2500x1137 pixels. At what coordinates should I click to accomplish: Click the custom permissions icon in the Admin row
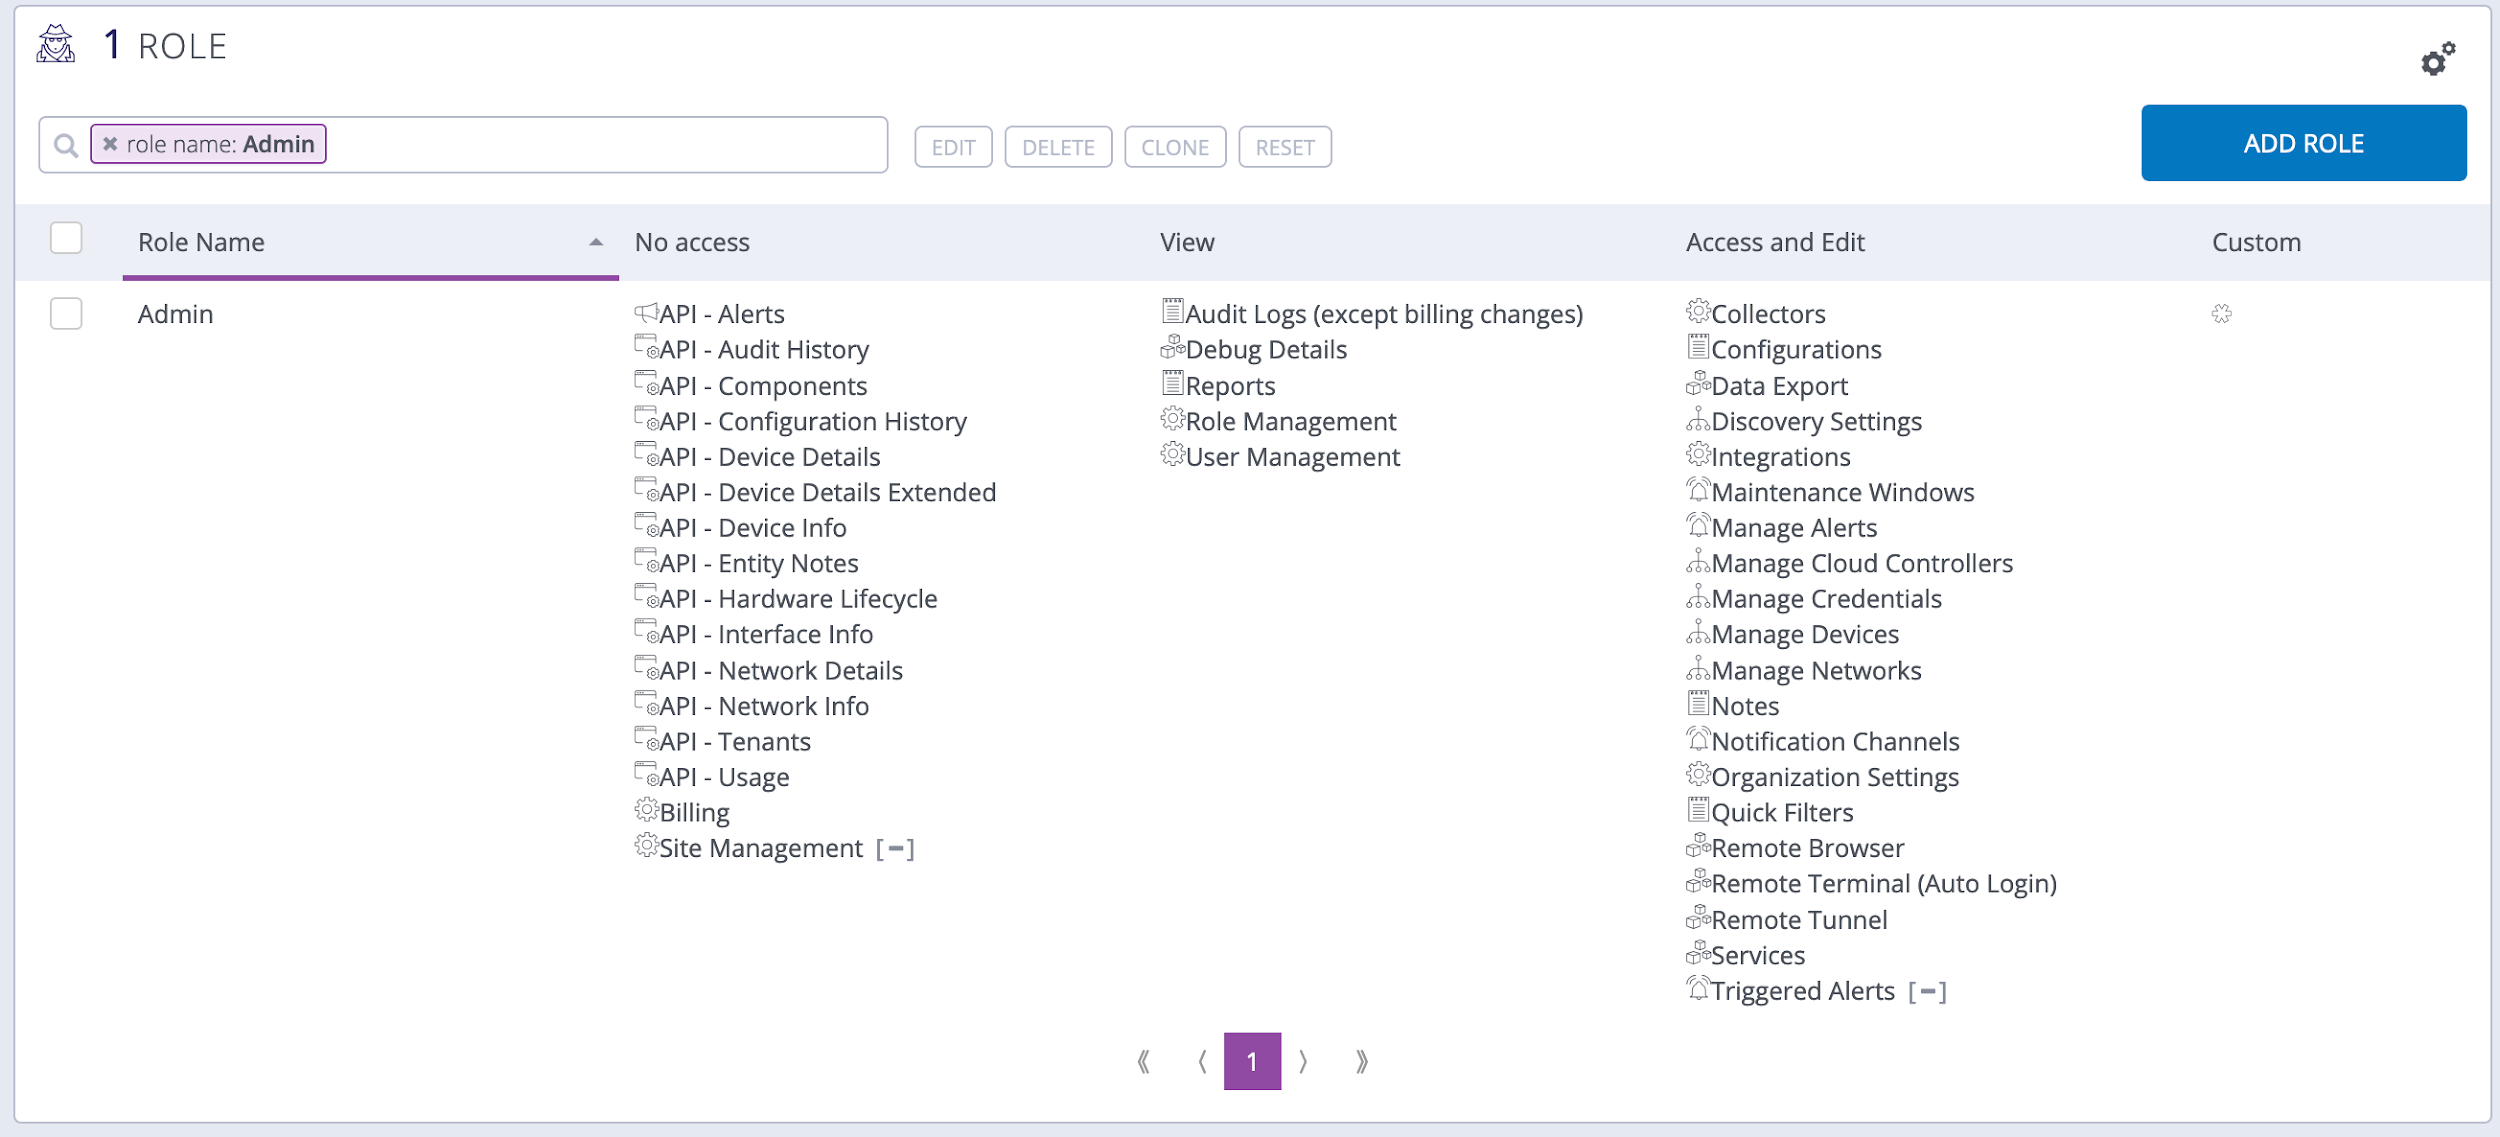coord(2224,312)
